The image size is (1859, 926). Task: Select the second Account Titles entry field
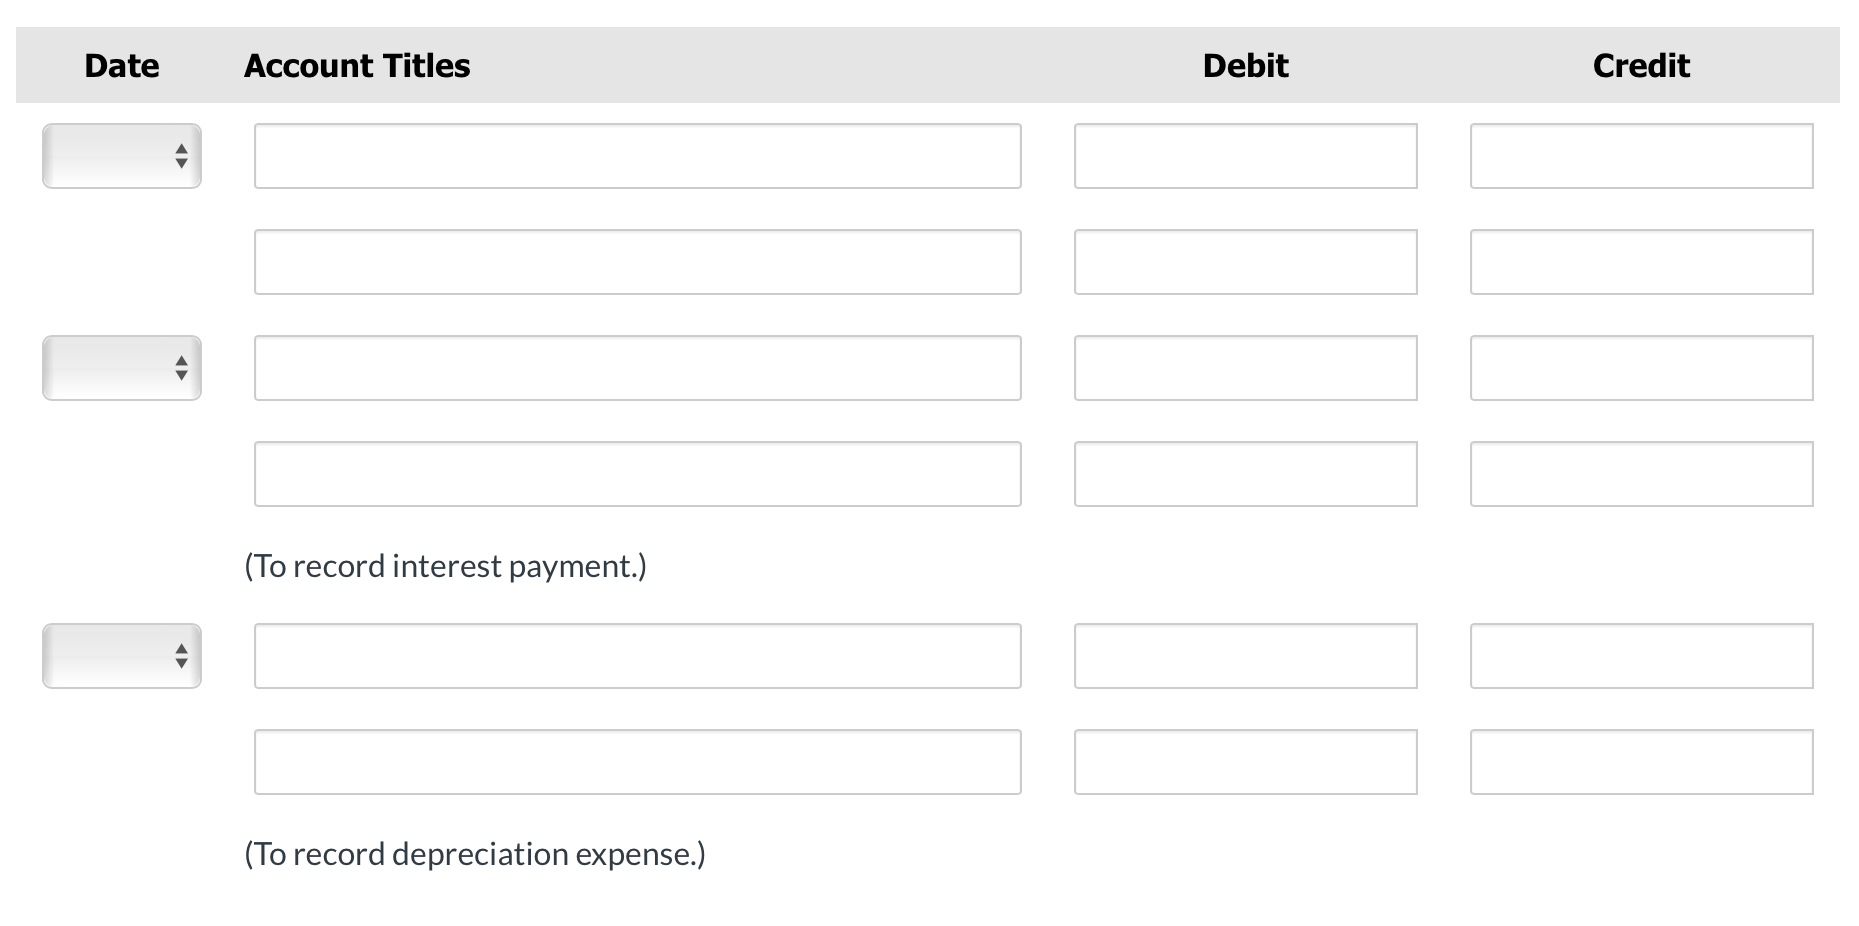point(636,262)
